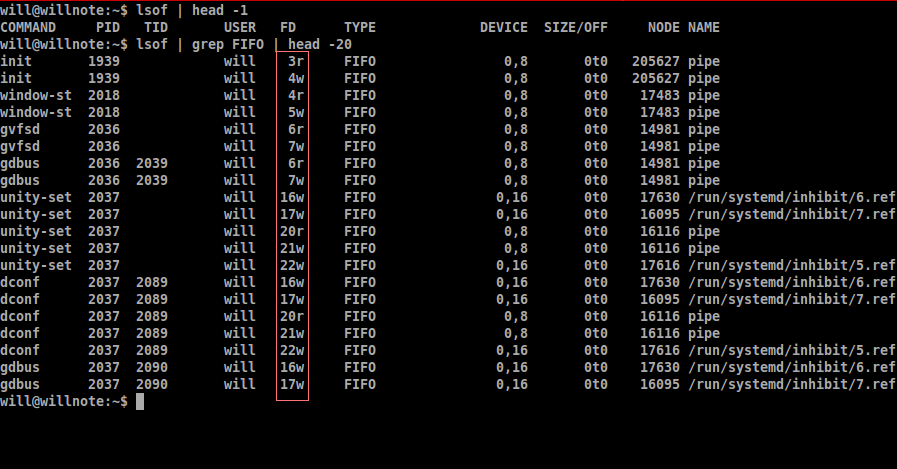The width and height of the screenshot is (897, 469).
Task: Click the NODE column header
Action: coord(664,27)
